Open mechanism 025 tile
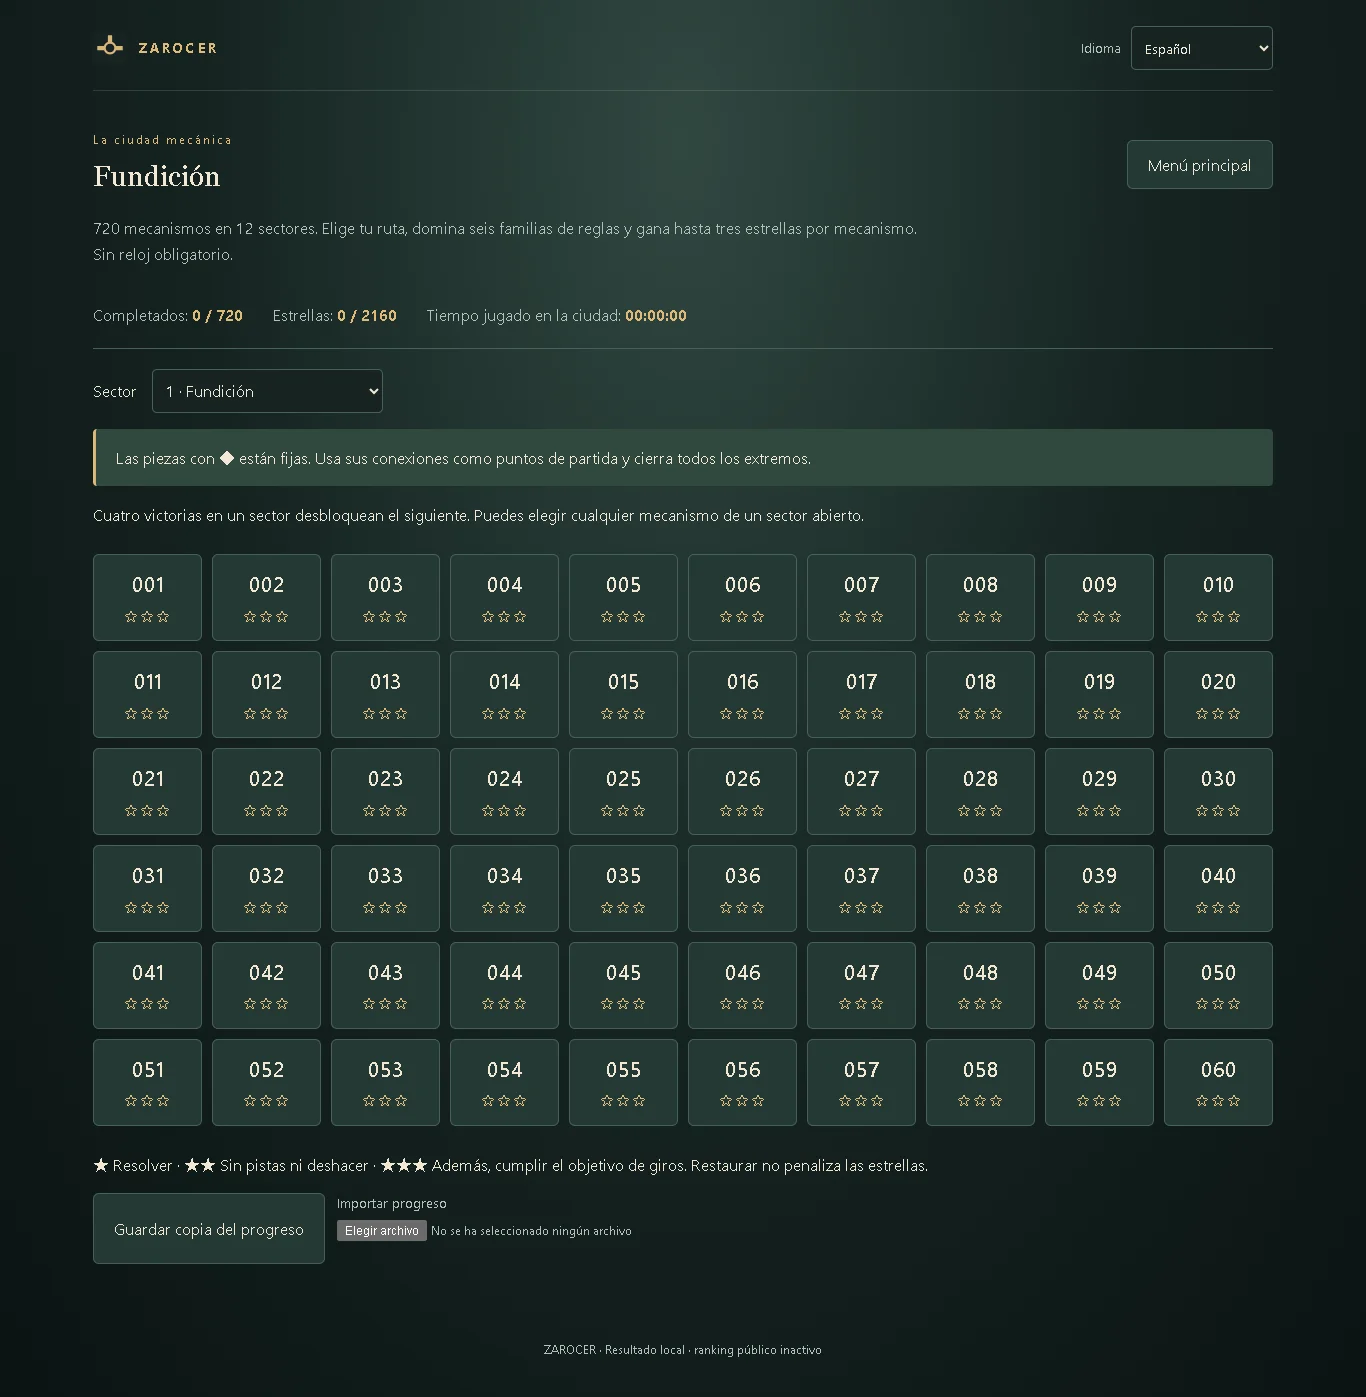This screenshot has width=1366, height=1397. [623, 791]
